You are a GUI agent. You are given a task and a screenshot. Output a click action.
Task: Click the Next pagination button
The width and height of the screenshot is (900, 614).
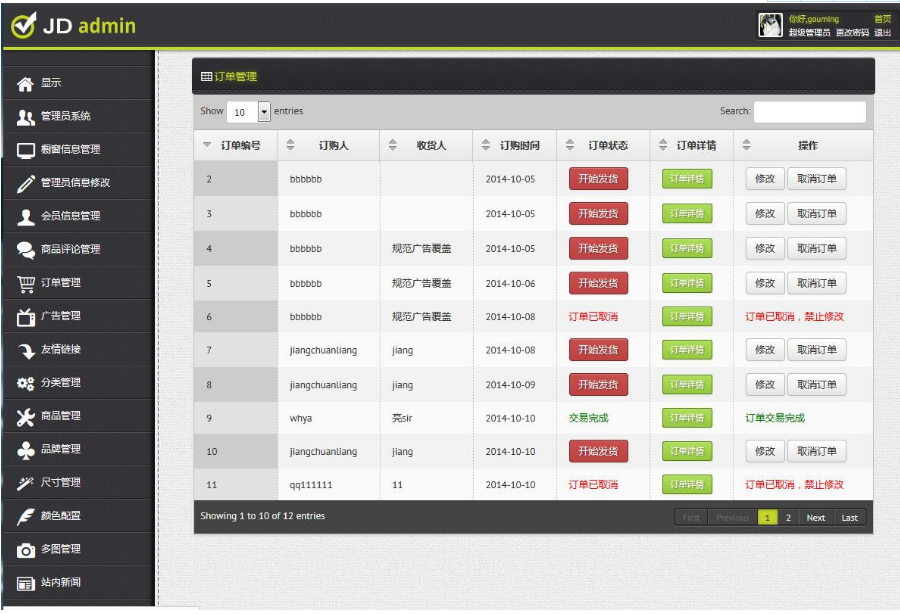(x=816, y=518)
